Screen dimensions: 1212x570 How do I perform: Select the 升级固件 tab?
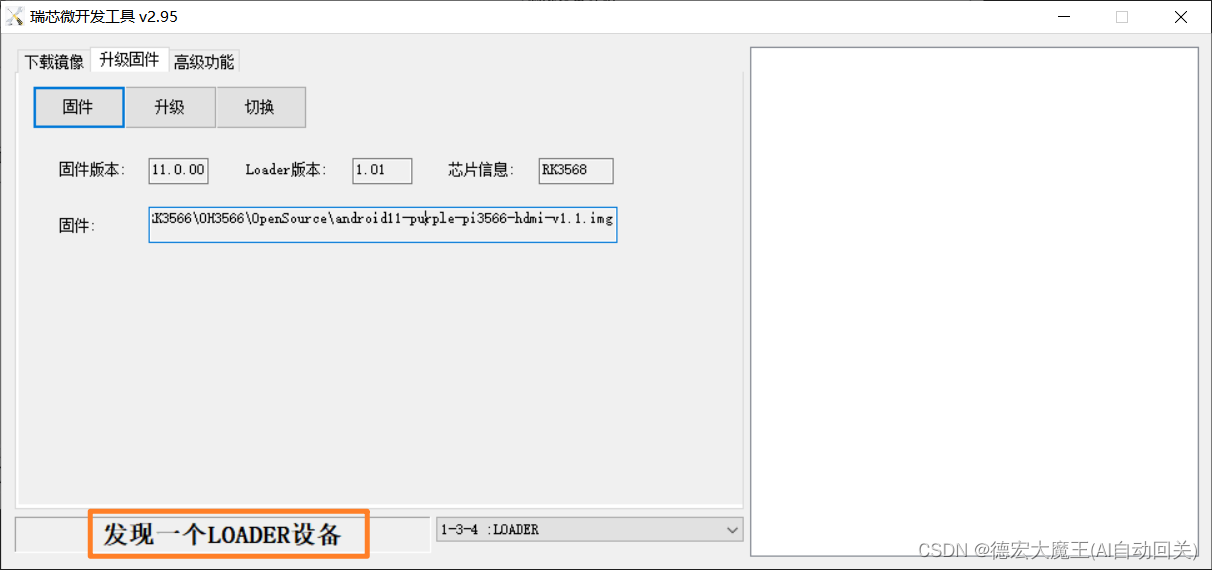pos(129,60)
